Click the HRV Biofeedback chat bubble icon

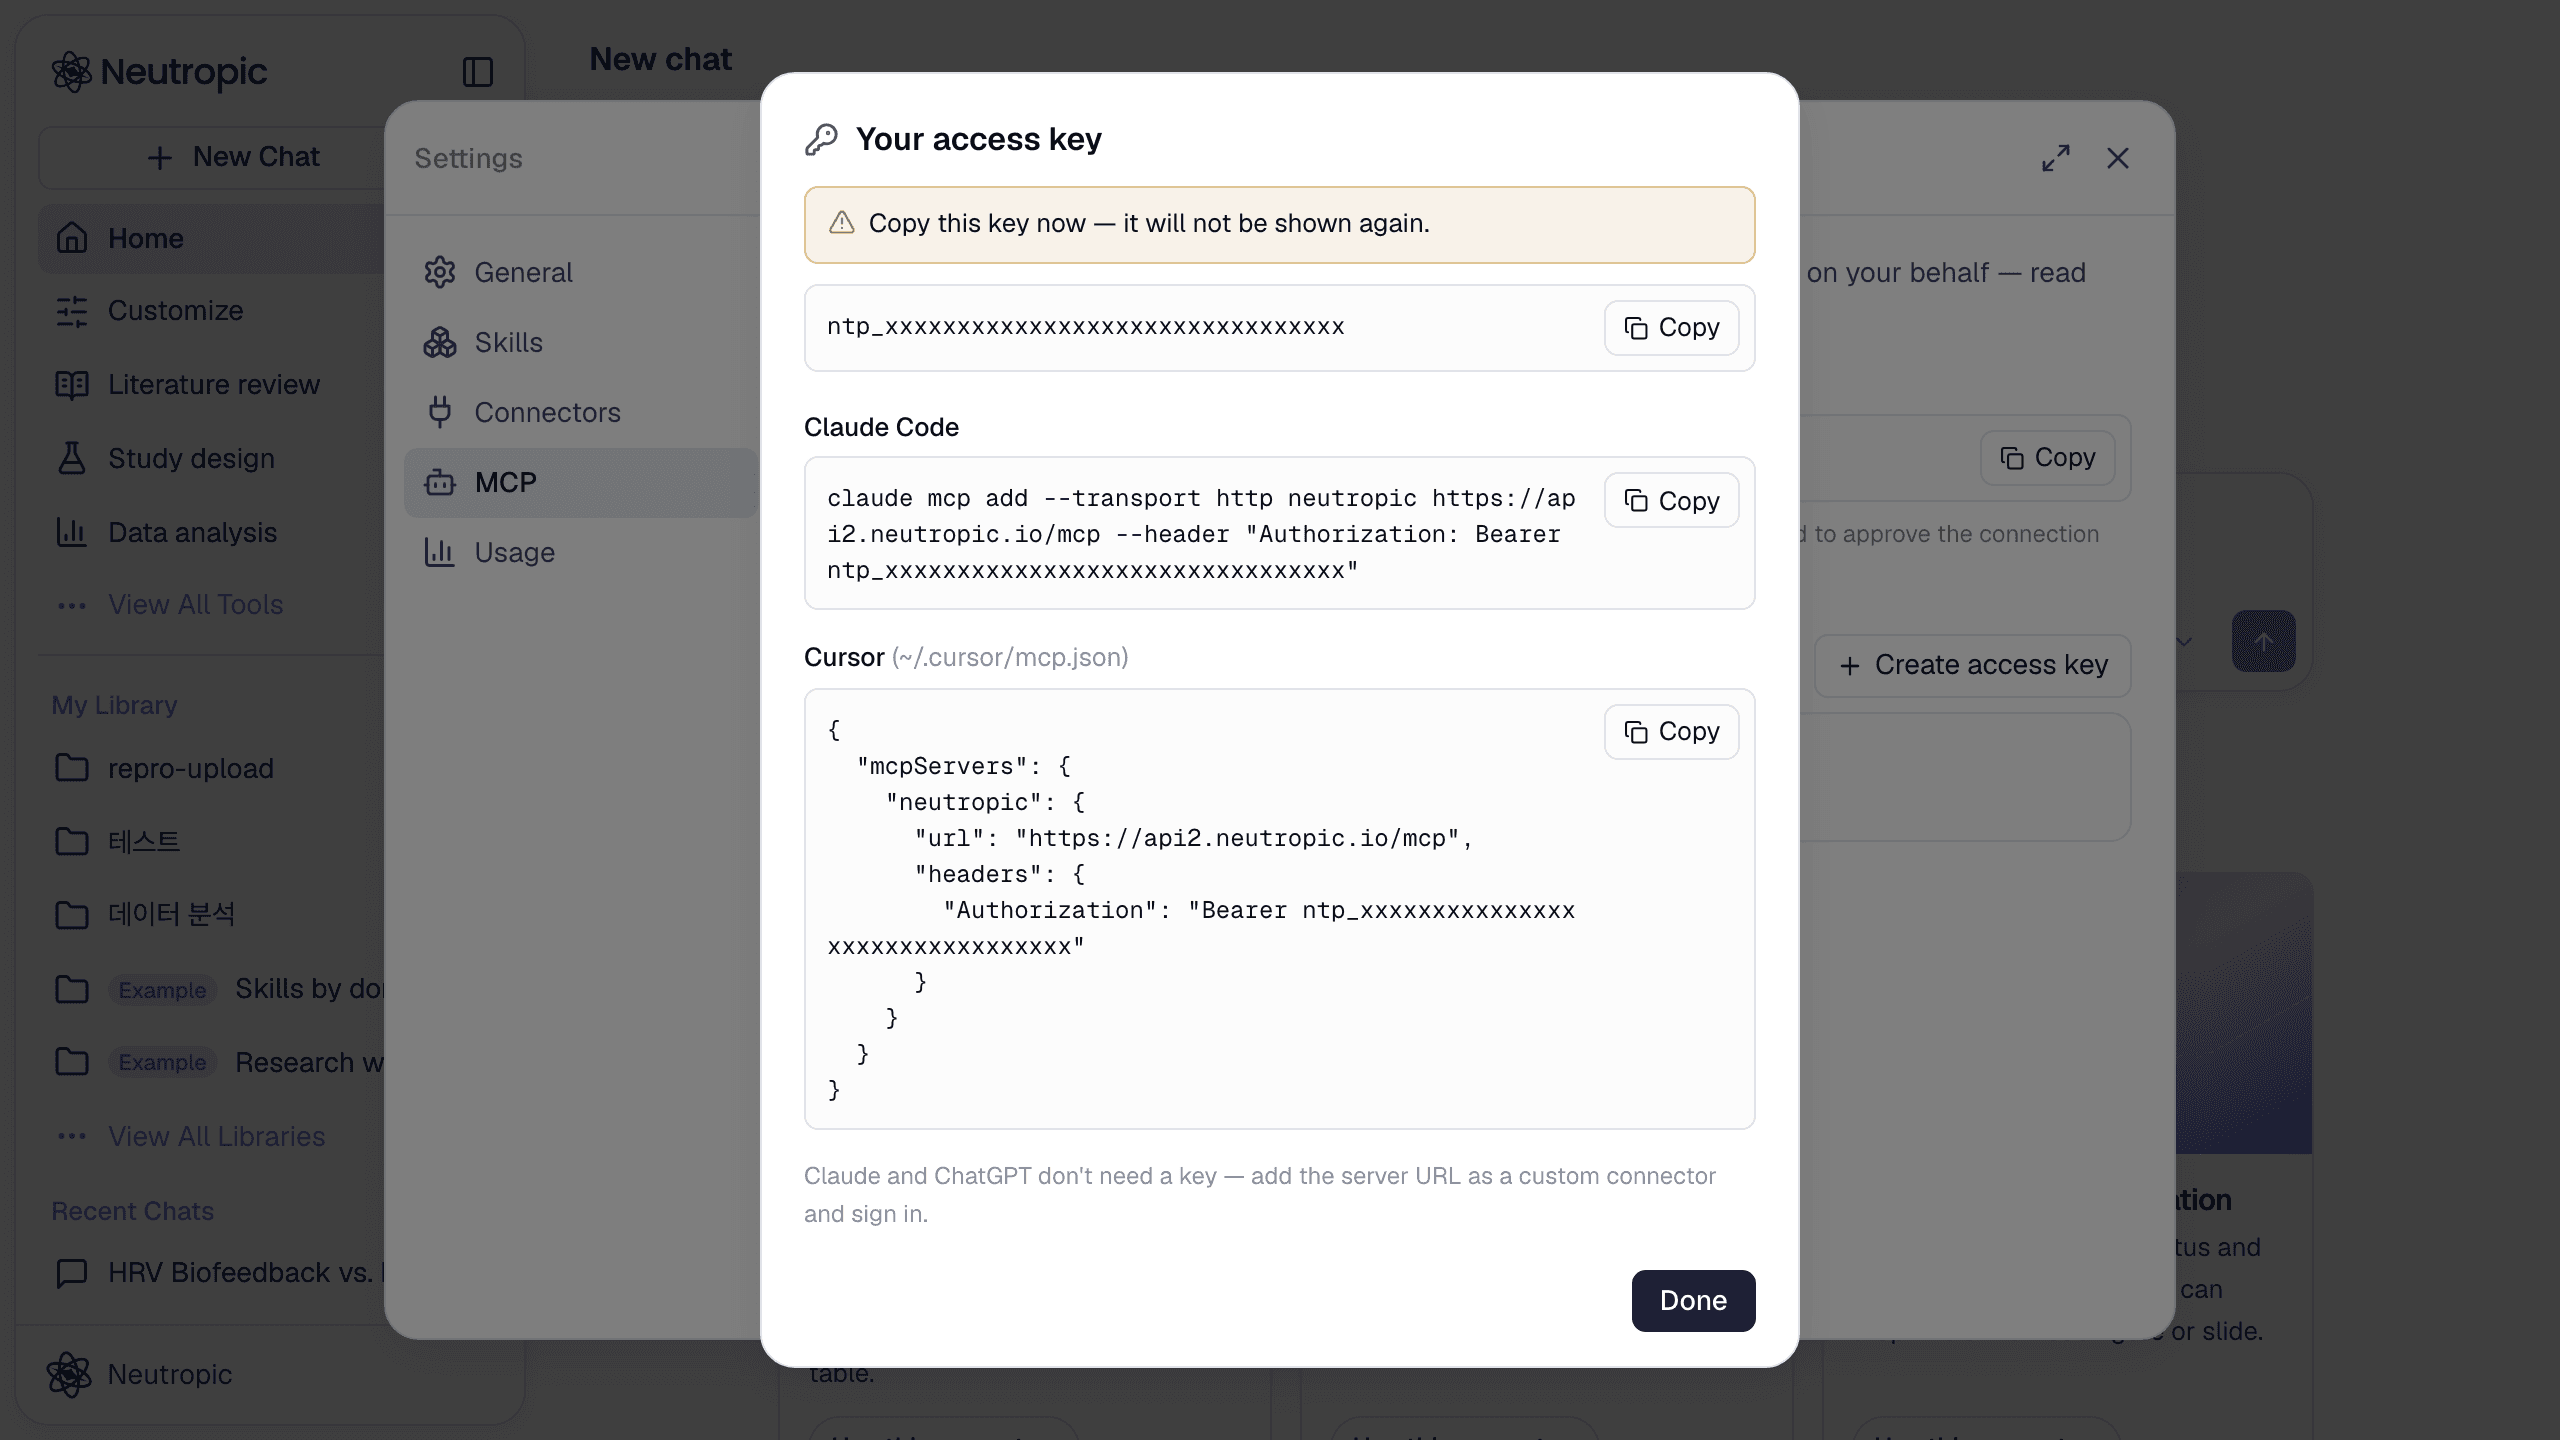[72, 1273]
